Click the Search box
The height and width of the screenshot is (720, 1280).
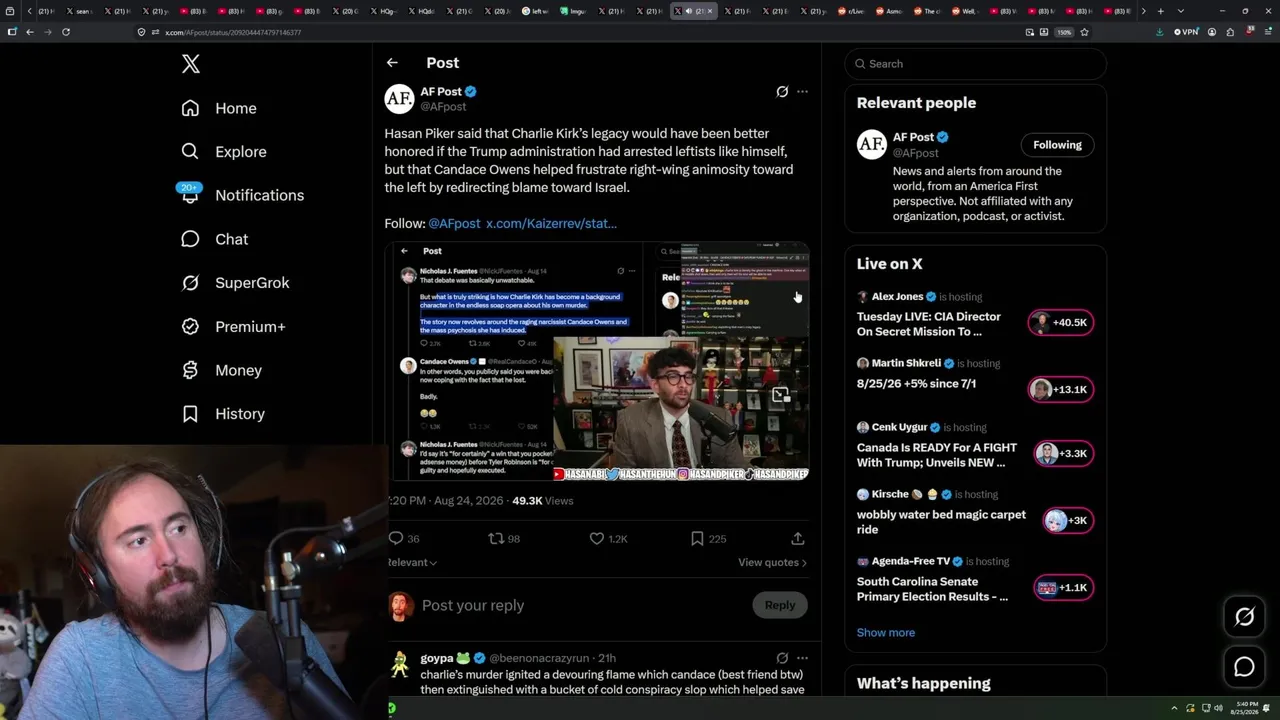pos(975,64)
